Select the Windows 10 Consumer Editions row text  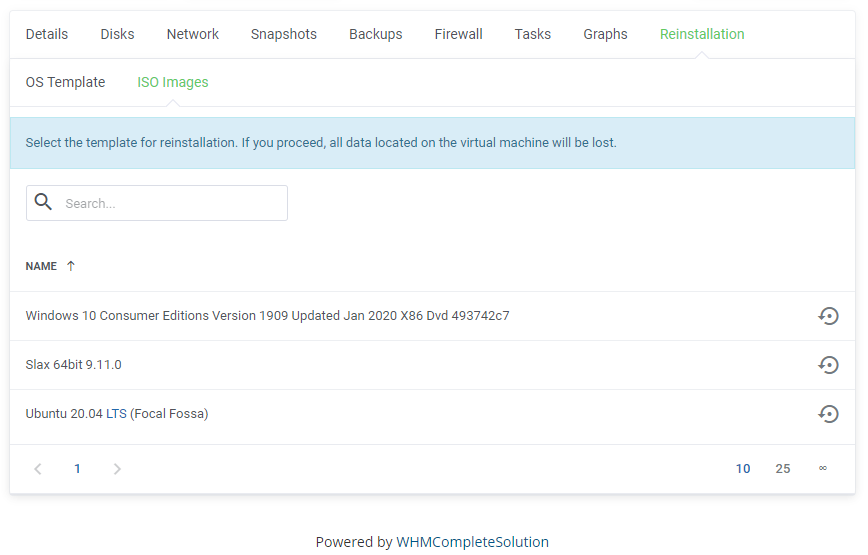click(x=267, y=316)
